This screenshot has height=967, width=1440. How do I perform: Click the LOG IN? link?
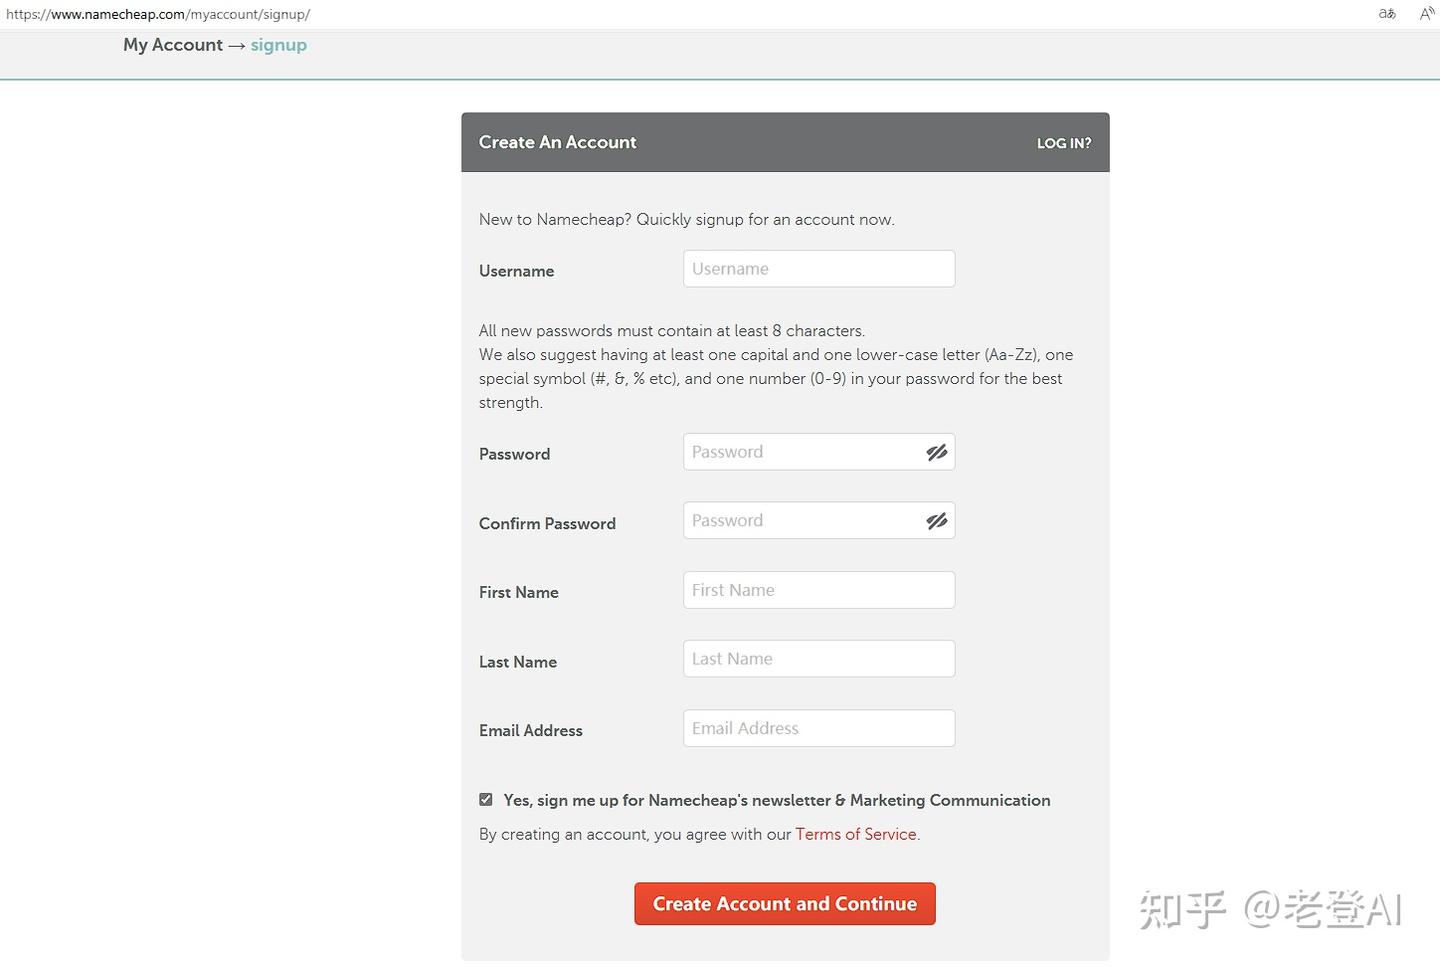click(x=1063, y=143)
